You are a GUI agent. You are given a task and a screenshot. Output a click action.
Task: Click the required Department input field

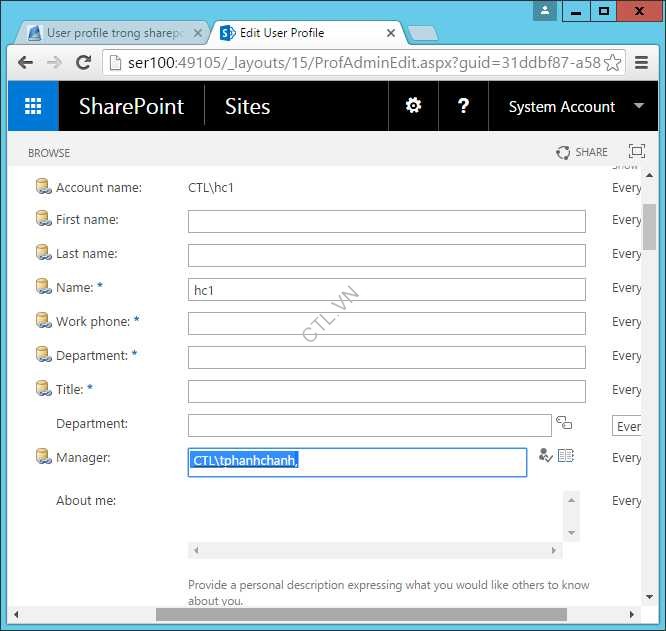click(x=387, y=357)
